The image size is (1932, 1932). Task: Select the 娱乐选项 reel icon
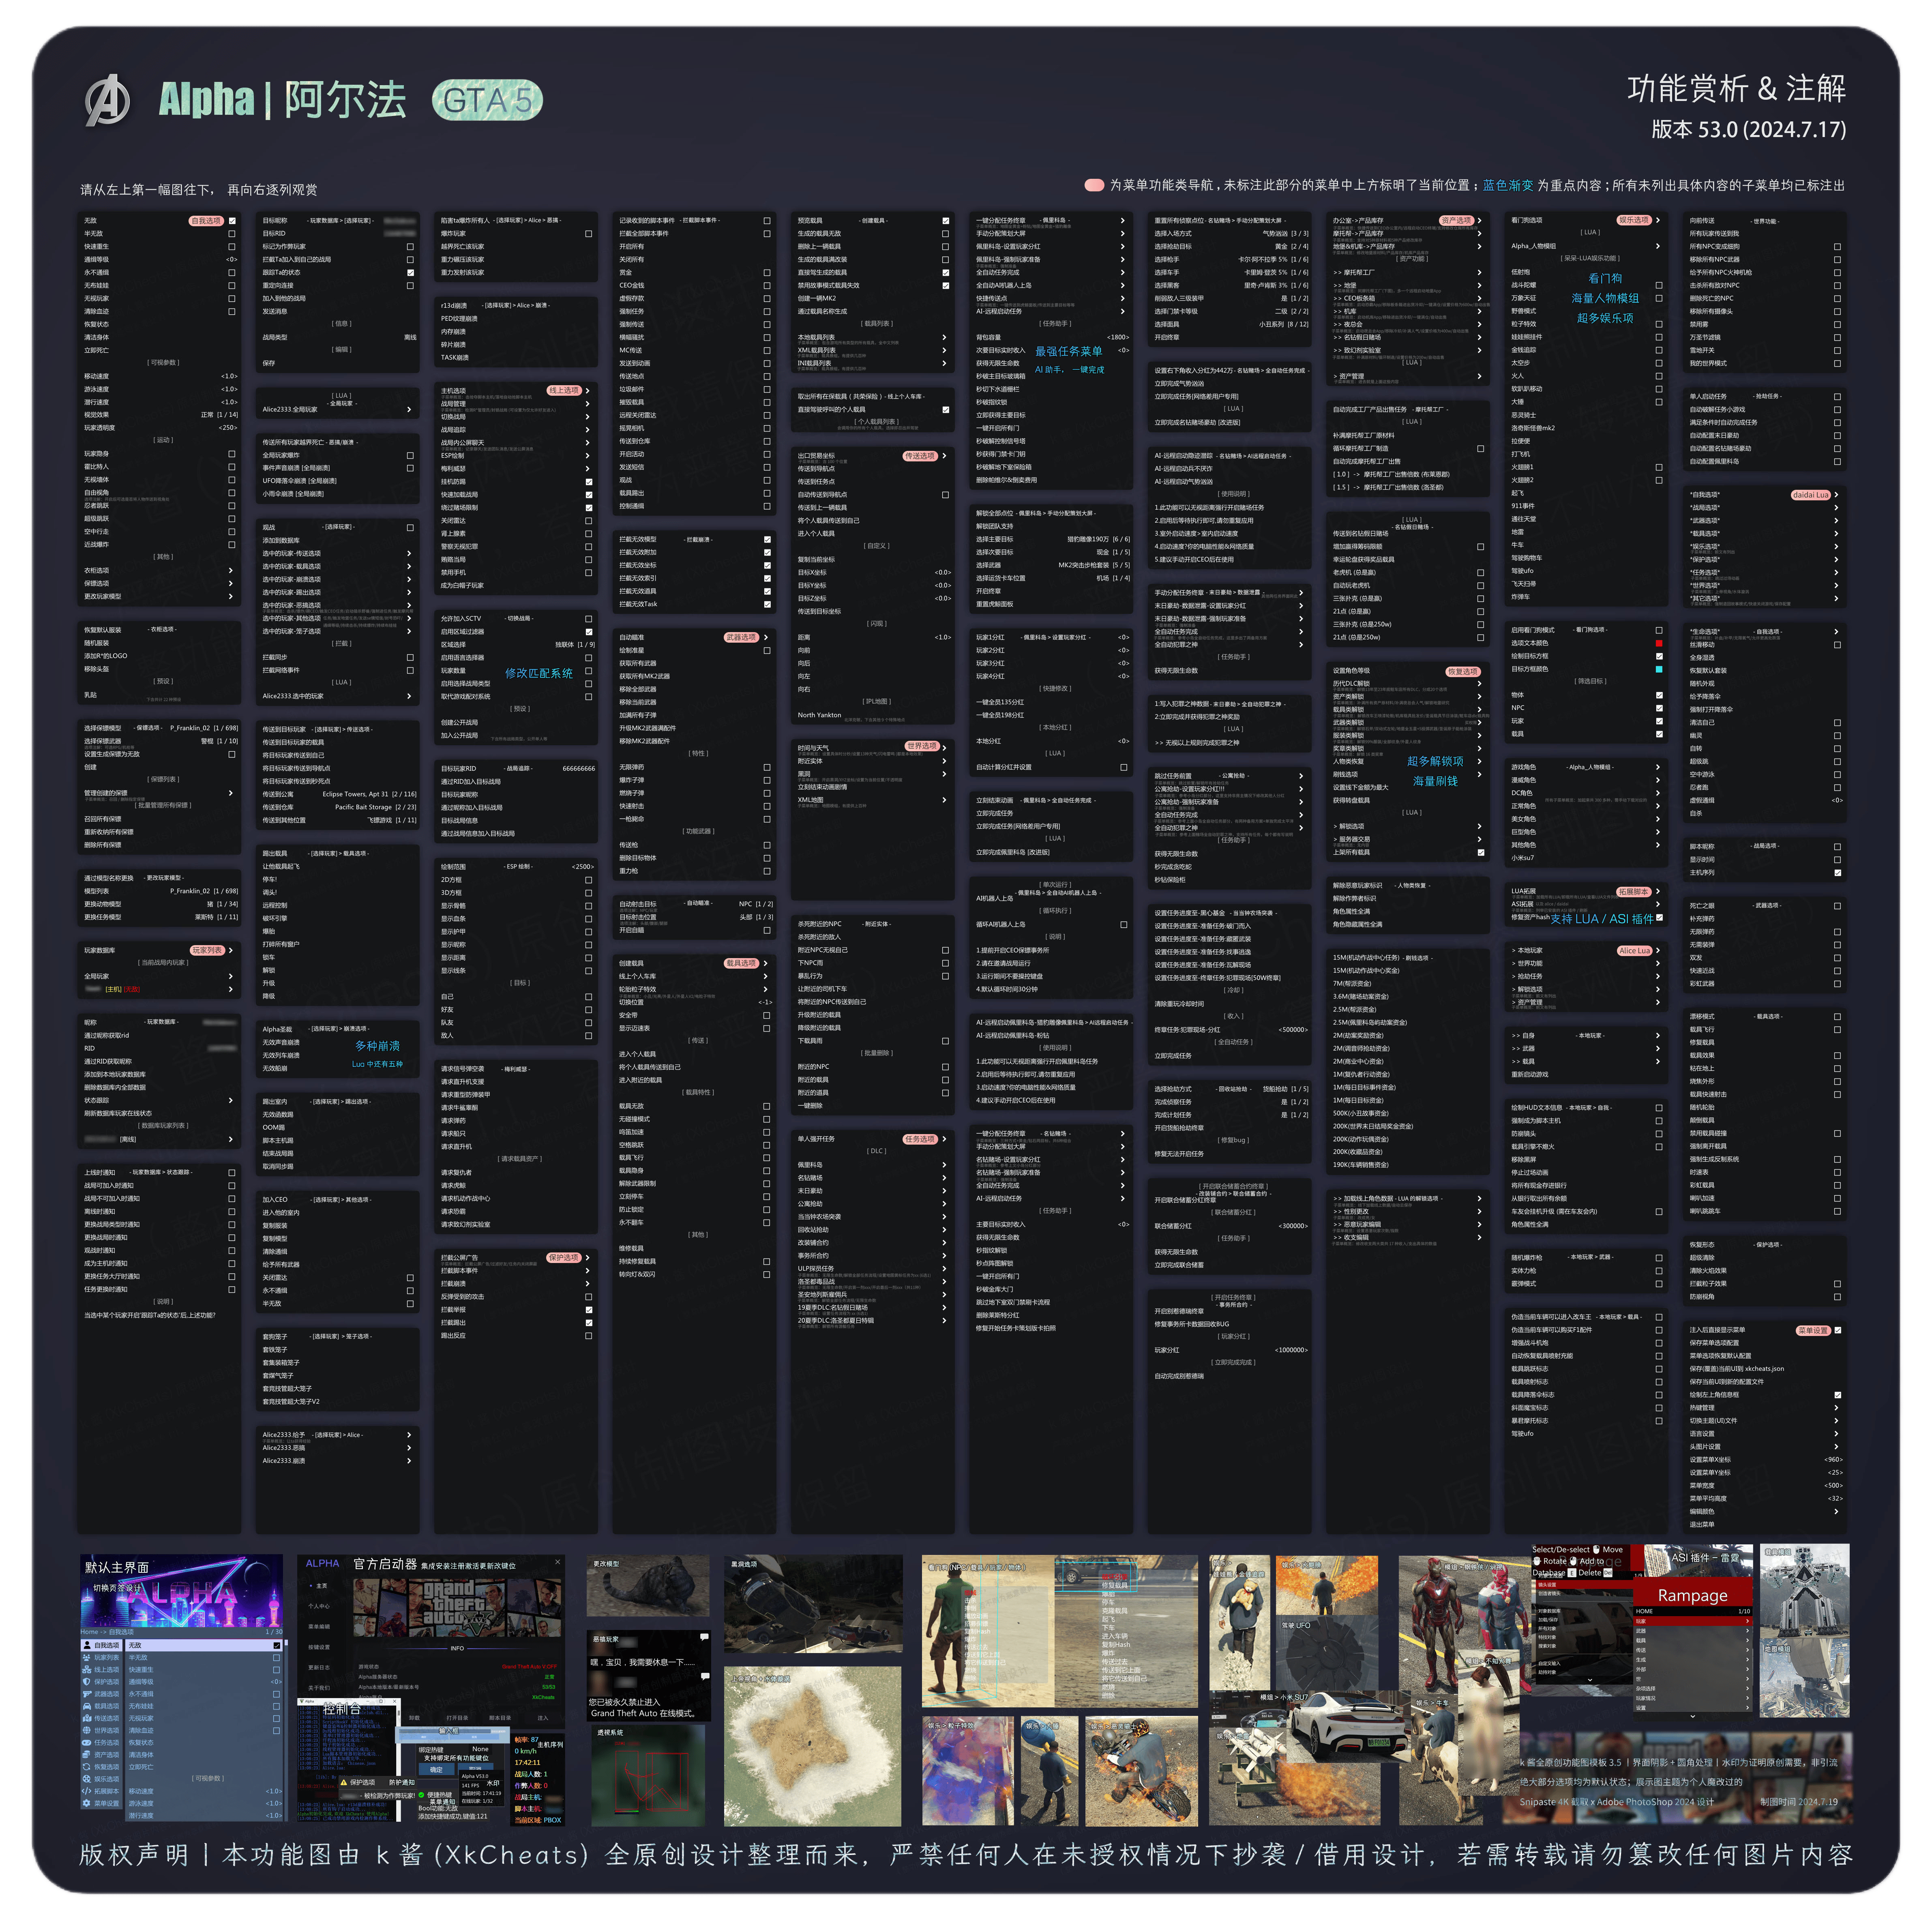(x=87, y=1779)
